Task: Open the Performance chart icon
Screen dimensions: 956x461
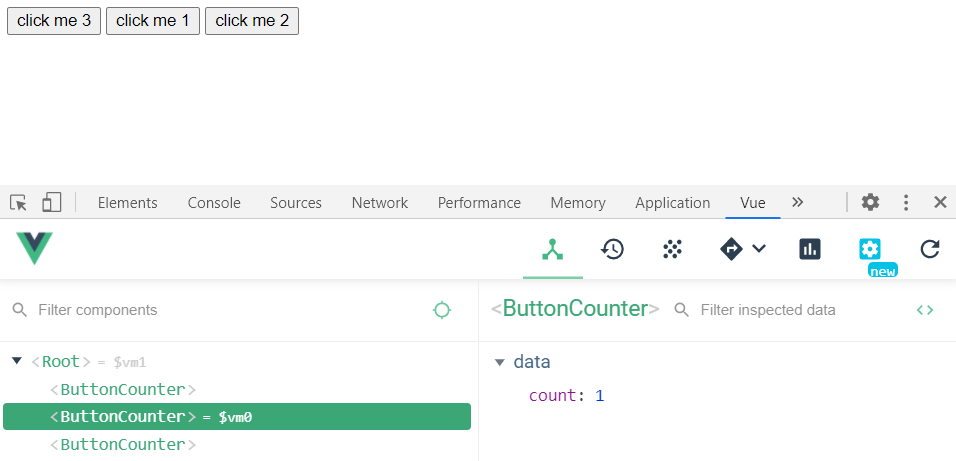Action: click(x=810, y=249)
